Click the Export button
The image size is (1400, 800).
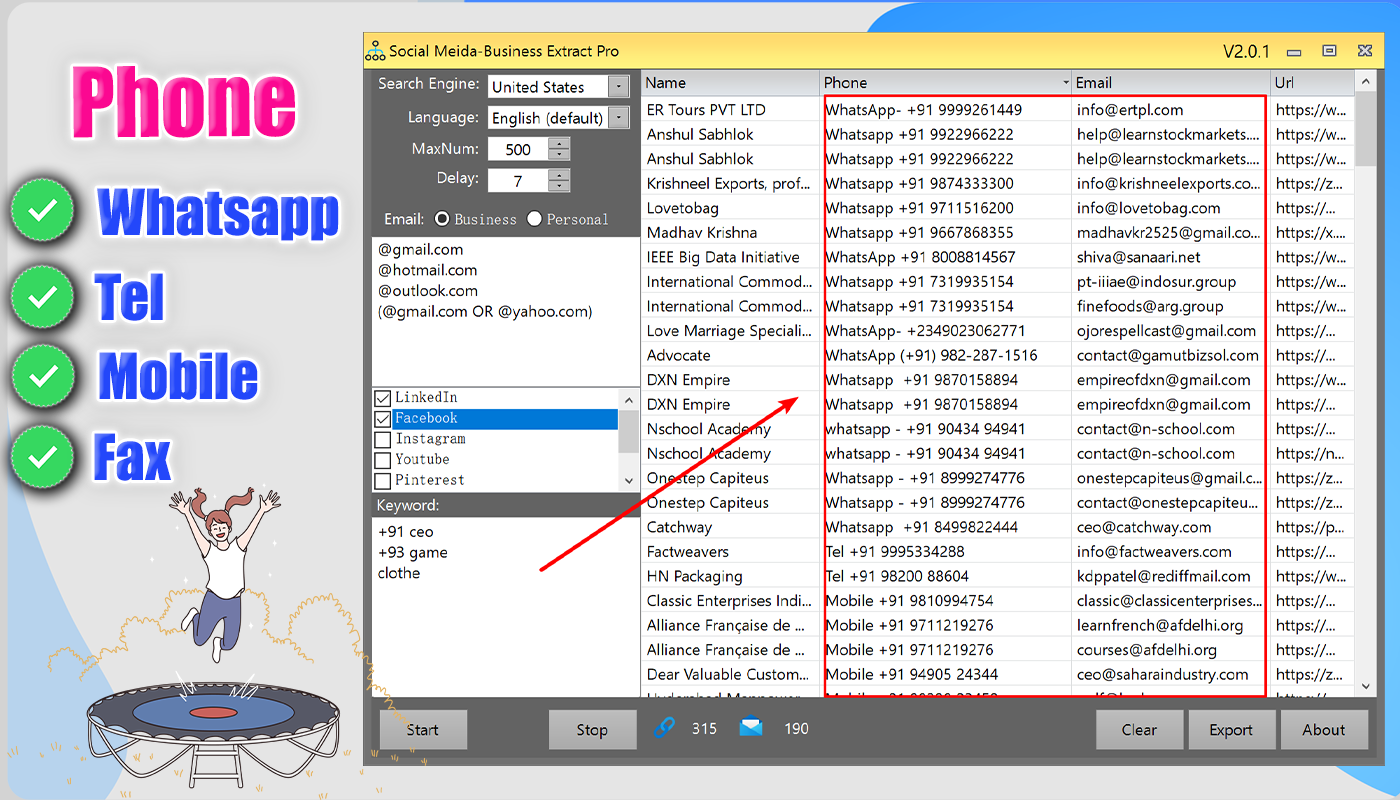coord(1231,730)
